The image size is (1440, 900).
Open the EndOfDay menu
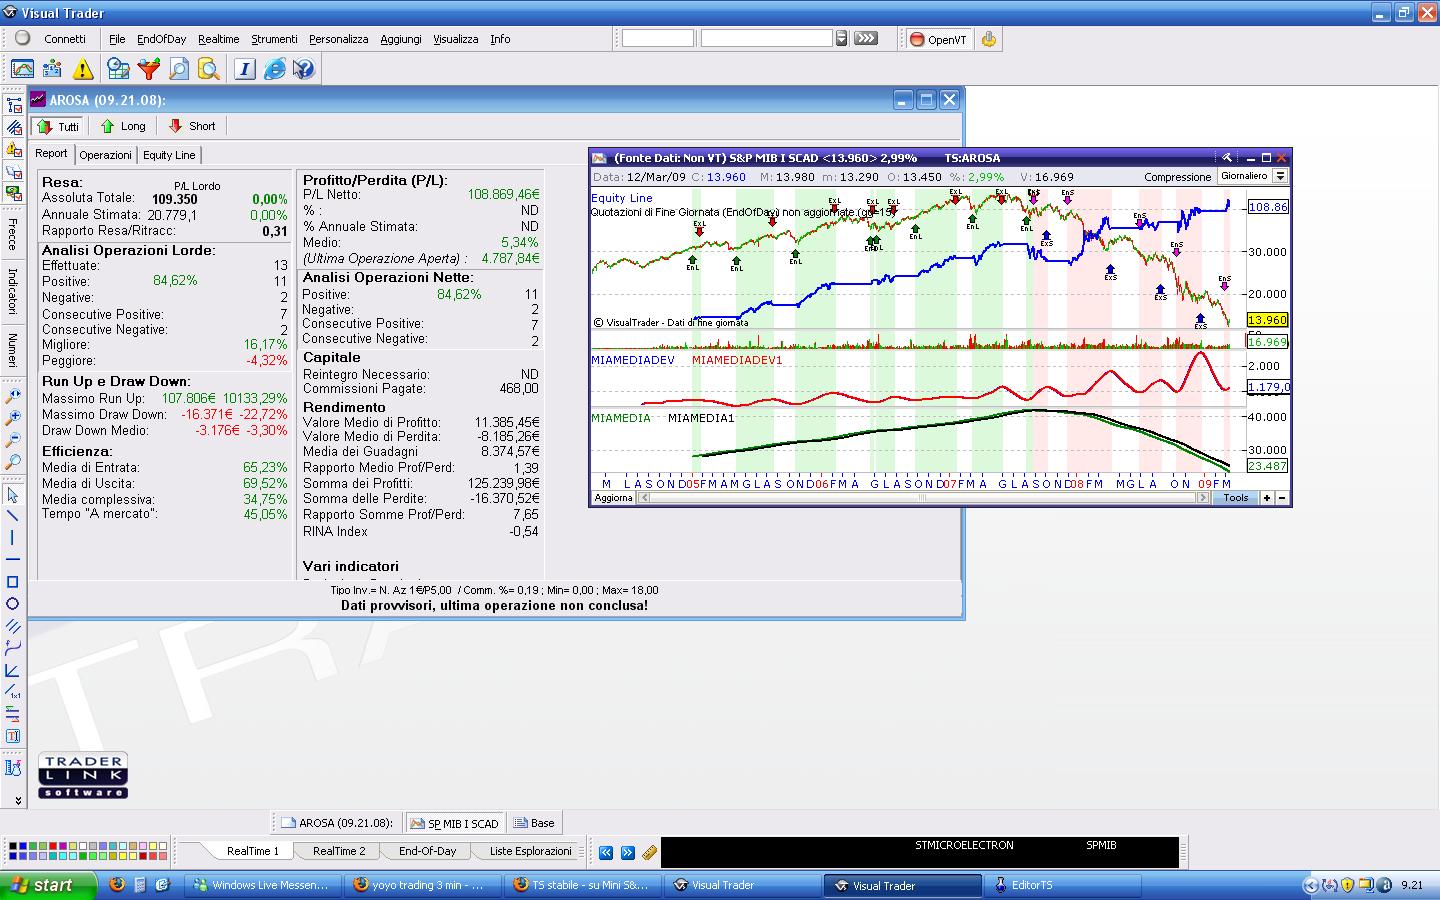coord(161,39)
